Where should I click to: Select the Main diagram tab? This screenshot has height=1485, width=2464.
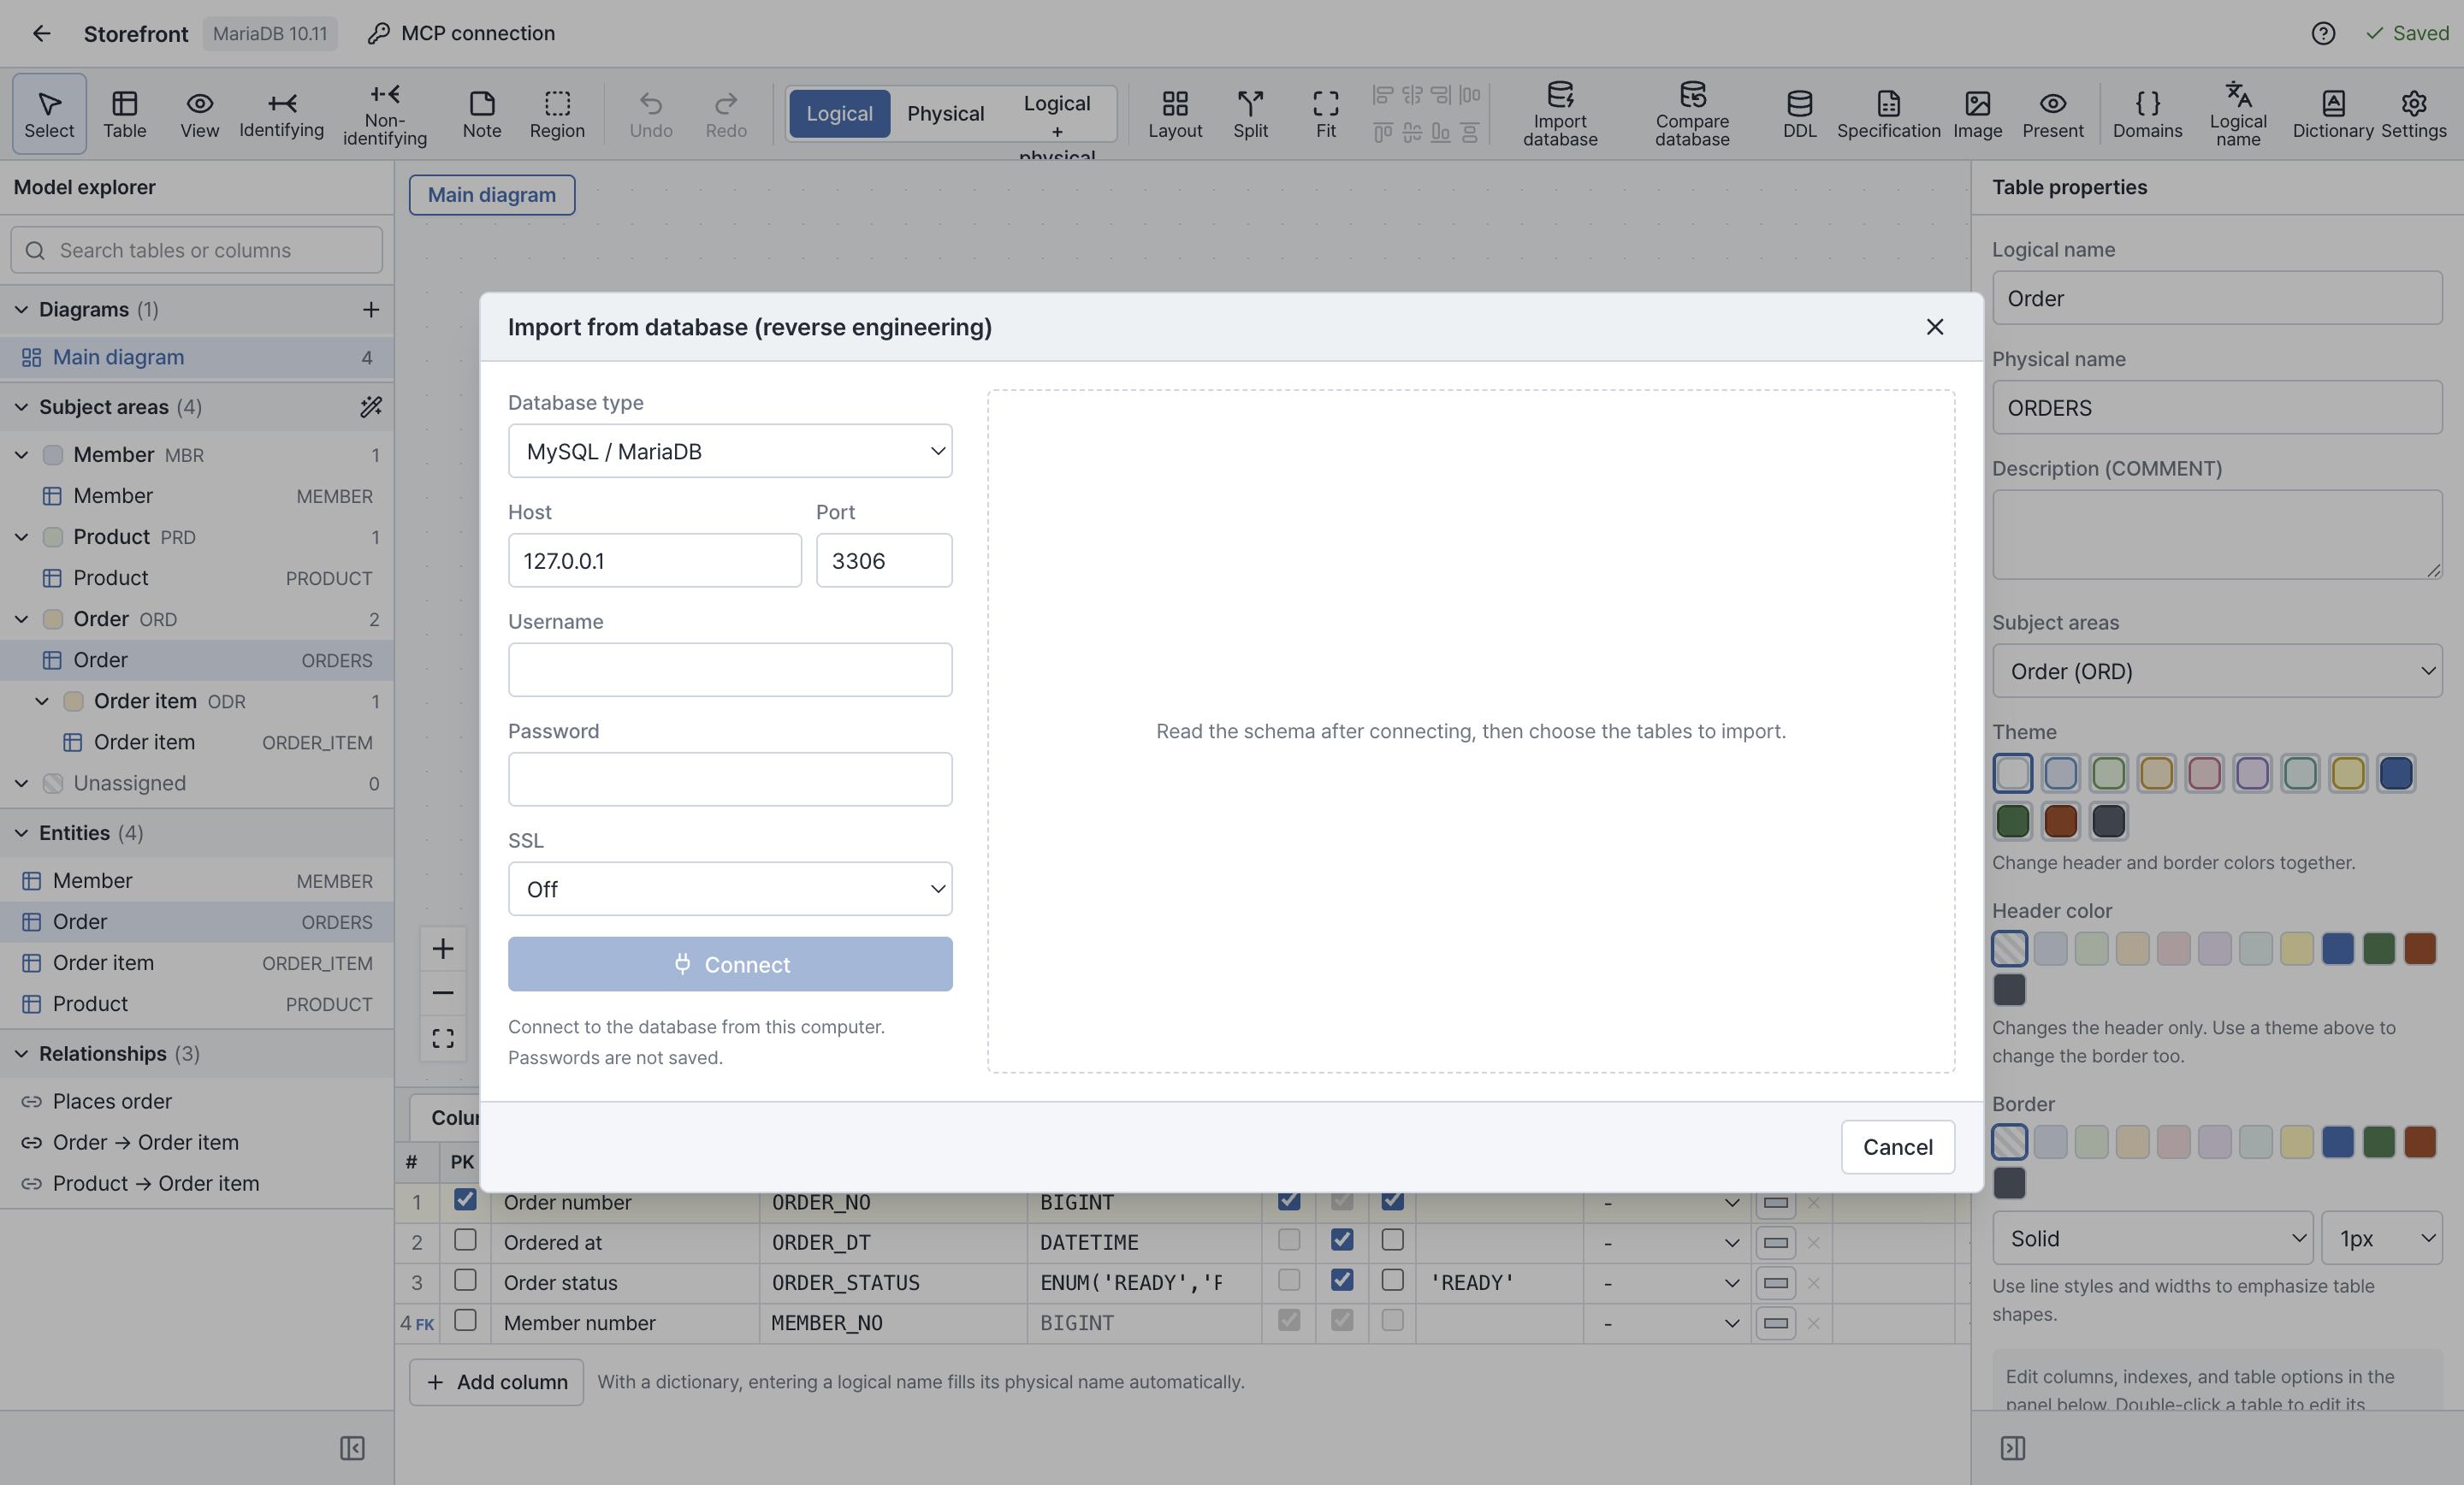[x=491, y=195]
